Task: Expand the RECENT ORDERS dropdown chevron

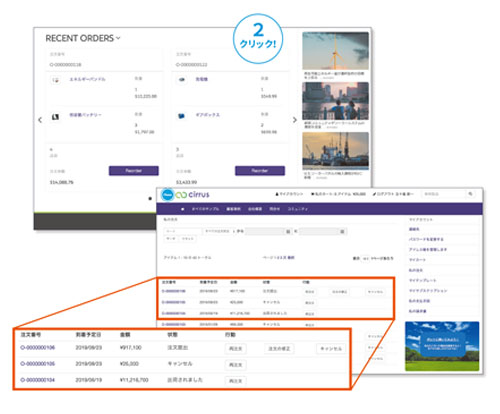Action: [x=118, y=38]
